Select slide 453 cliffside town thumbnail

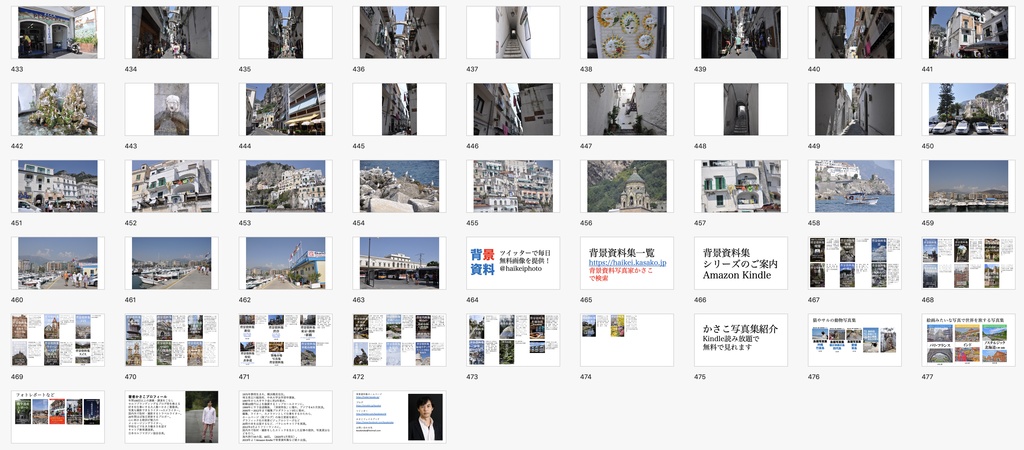(x=285, y=186)
